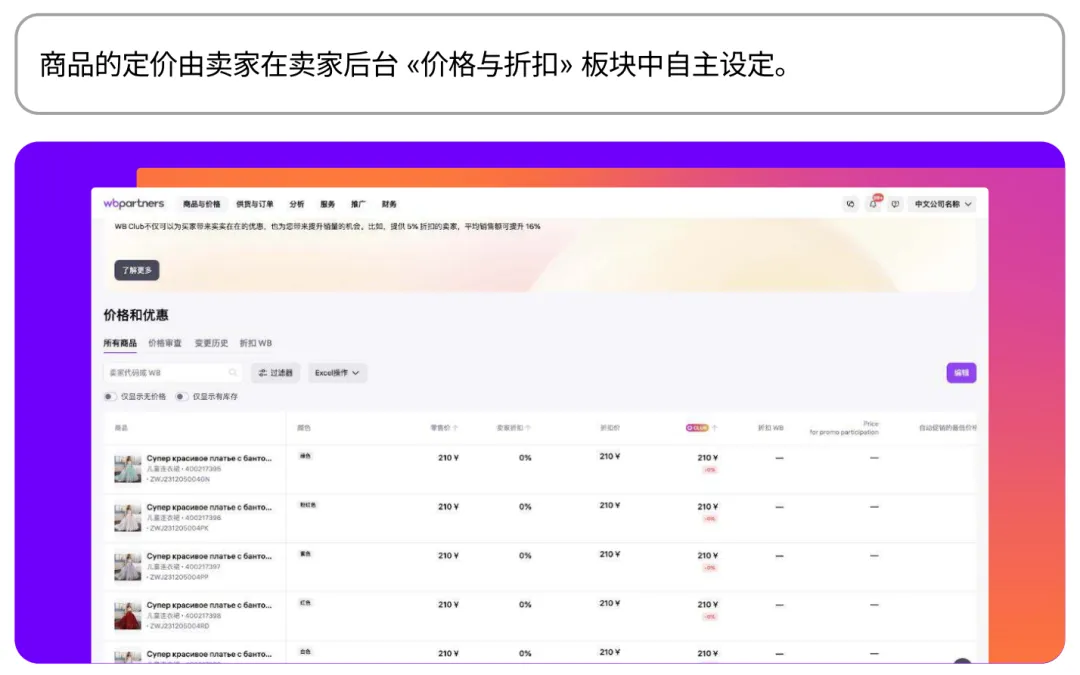This screenshot has width=1080, height=675.
Task: Click the wbpartners logo
Action: pyautogui.click(x=134, y=204)
